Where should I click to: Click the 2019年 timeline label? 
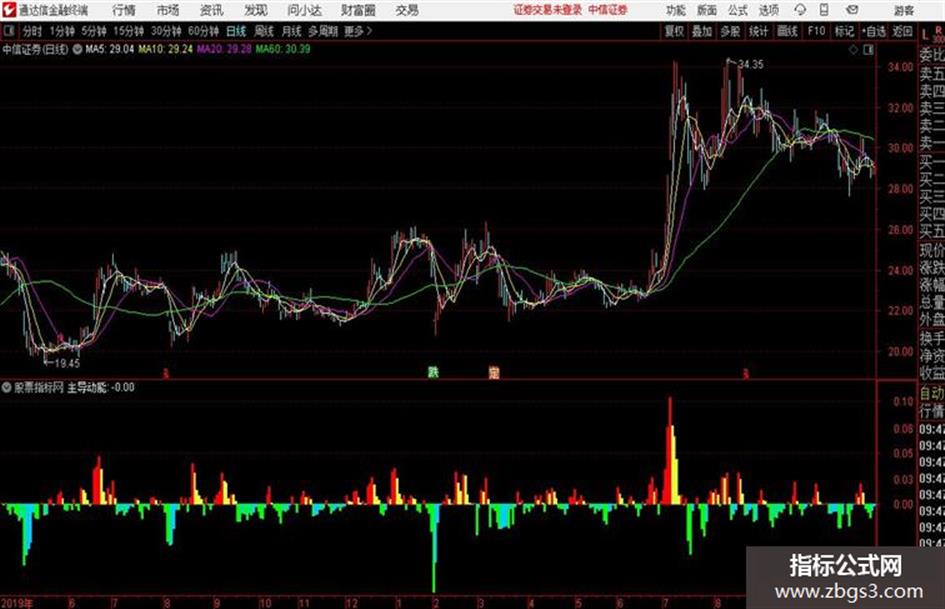pos(17,602)
